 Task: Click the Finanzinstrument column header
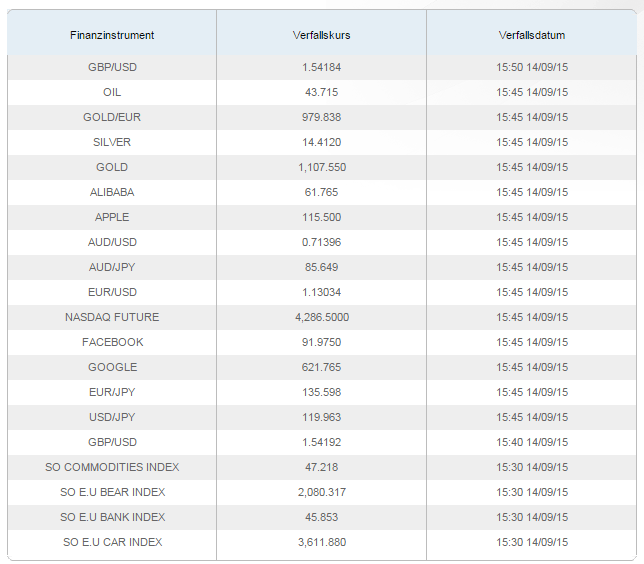[x=112, y=35]
